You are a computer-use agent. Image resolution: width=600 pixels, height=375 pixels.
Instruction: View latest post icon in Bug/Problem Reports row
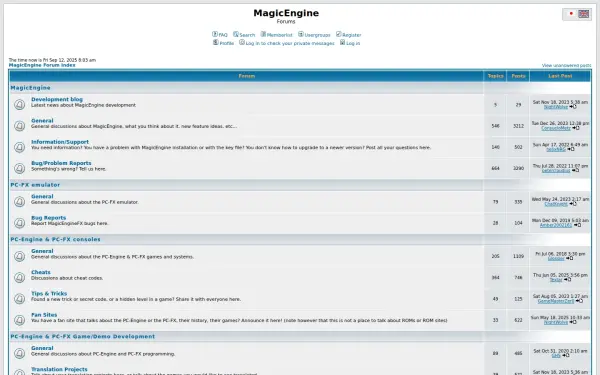point(575,171)
